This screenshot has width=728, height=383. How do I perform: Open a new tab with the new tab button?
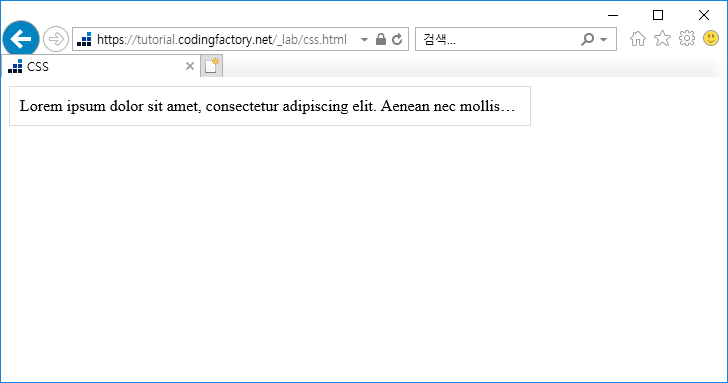coord(212,66)
